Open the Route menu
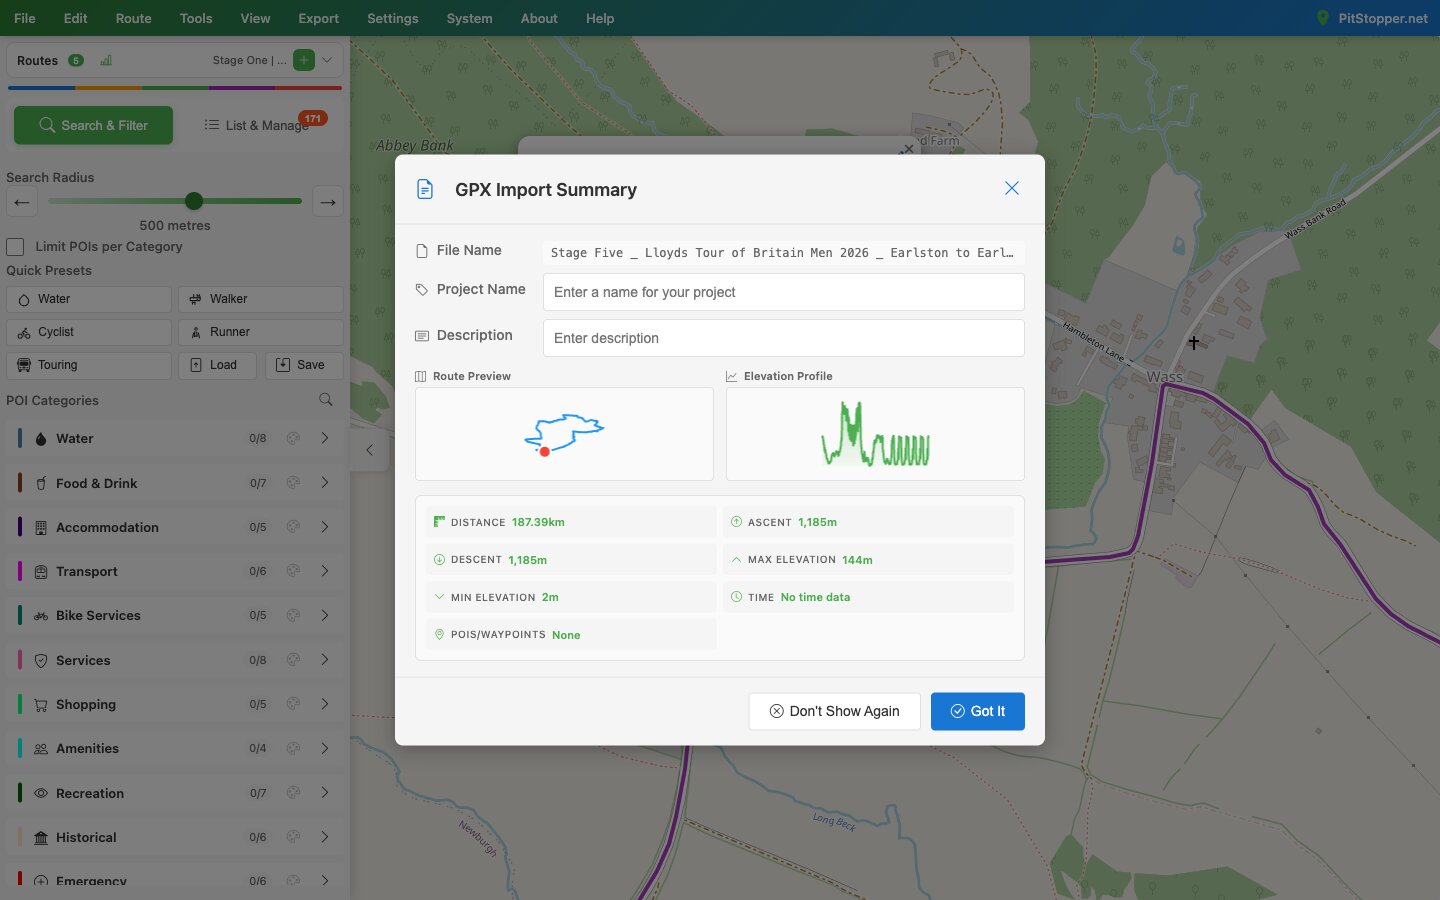The height and width of the screenshot is (900, 1440). coord(133,18)
